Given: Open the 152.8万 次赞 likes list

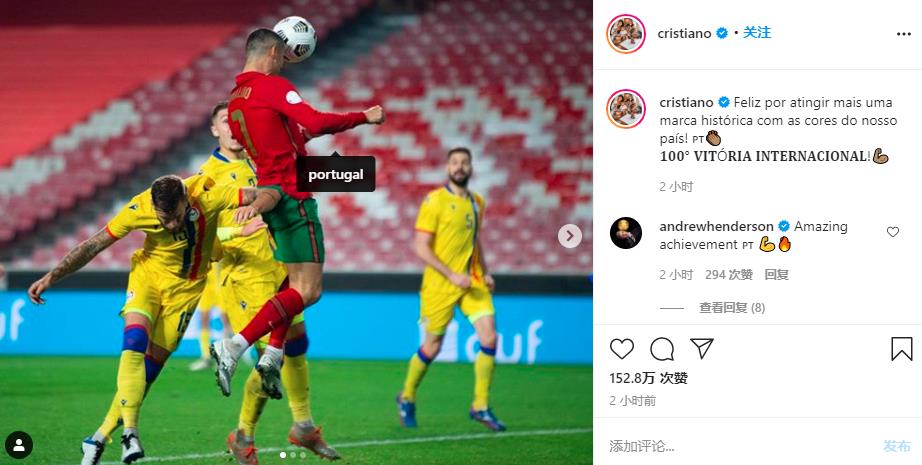Looking at the screenshot, I should click(x=649, y=378).
